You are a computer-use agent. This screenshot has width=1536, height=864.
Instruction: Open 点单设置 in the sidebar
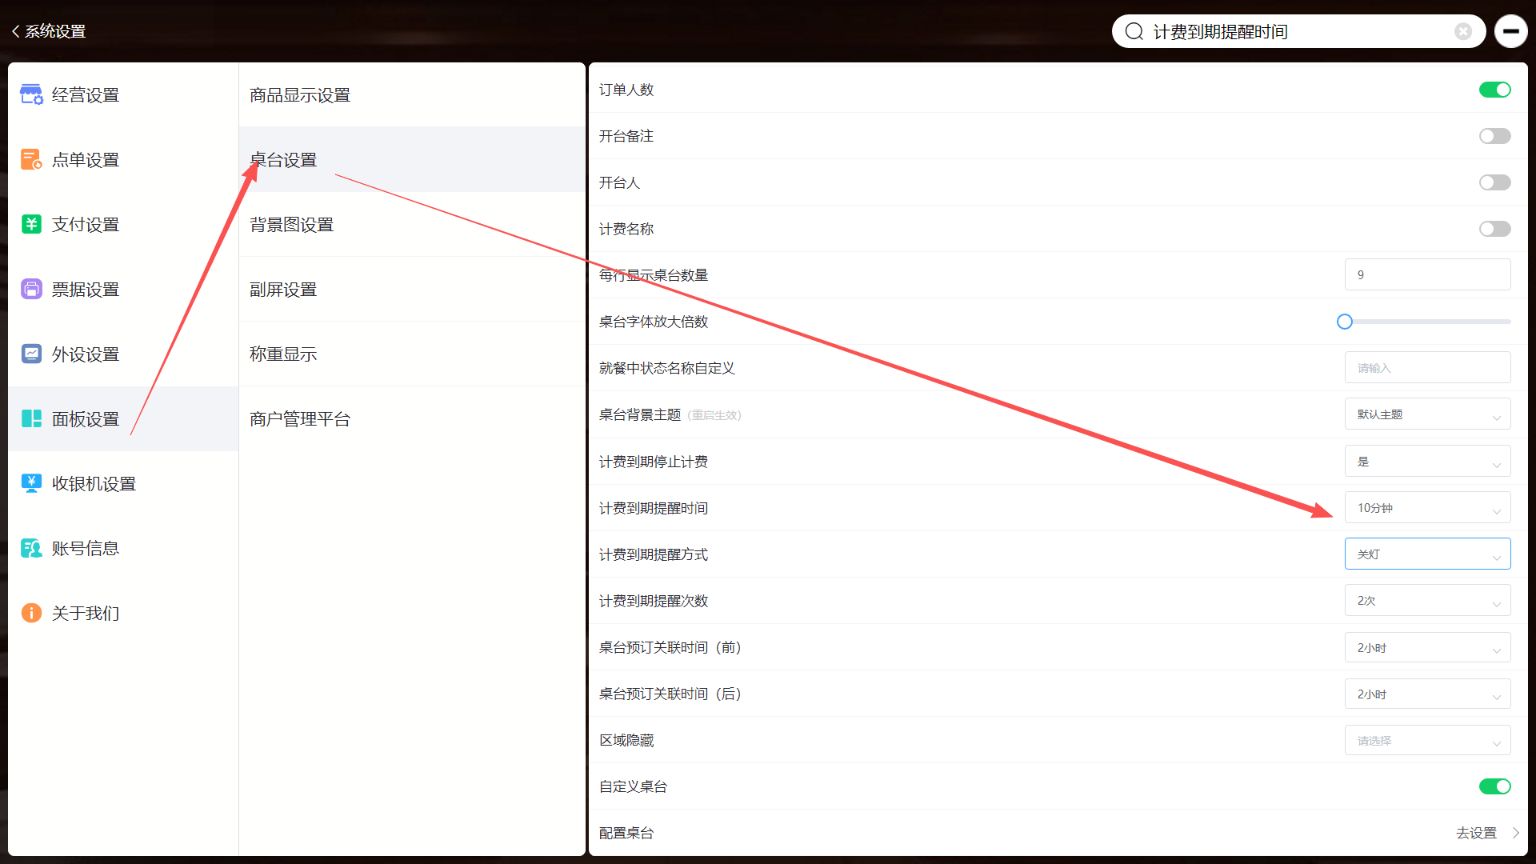coord(123,160)
